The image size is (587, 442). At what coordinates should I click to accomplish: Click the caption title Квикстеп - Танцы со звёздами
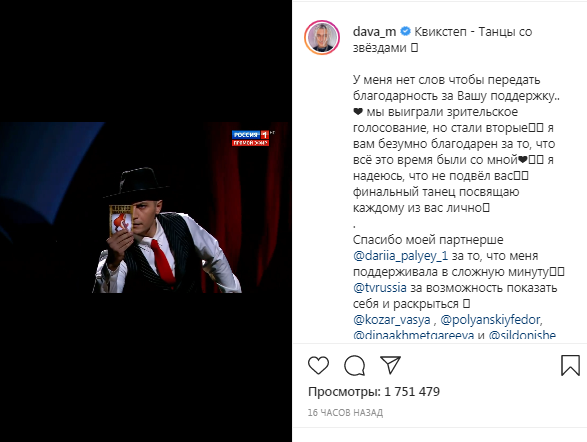click(x=442, y=40)
